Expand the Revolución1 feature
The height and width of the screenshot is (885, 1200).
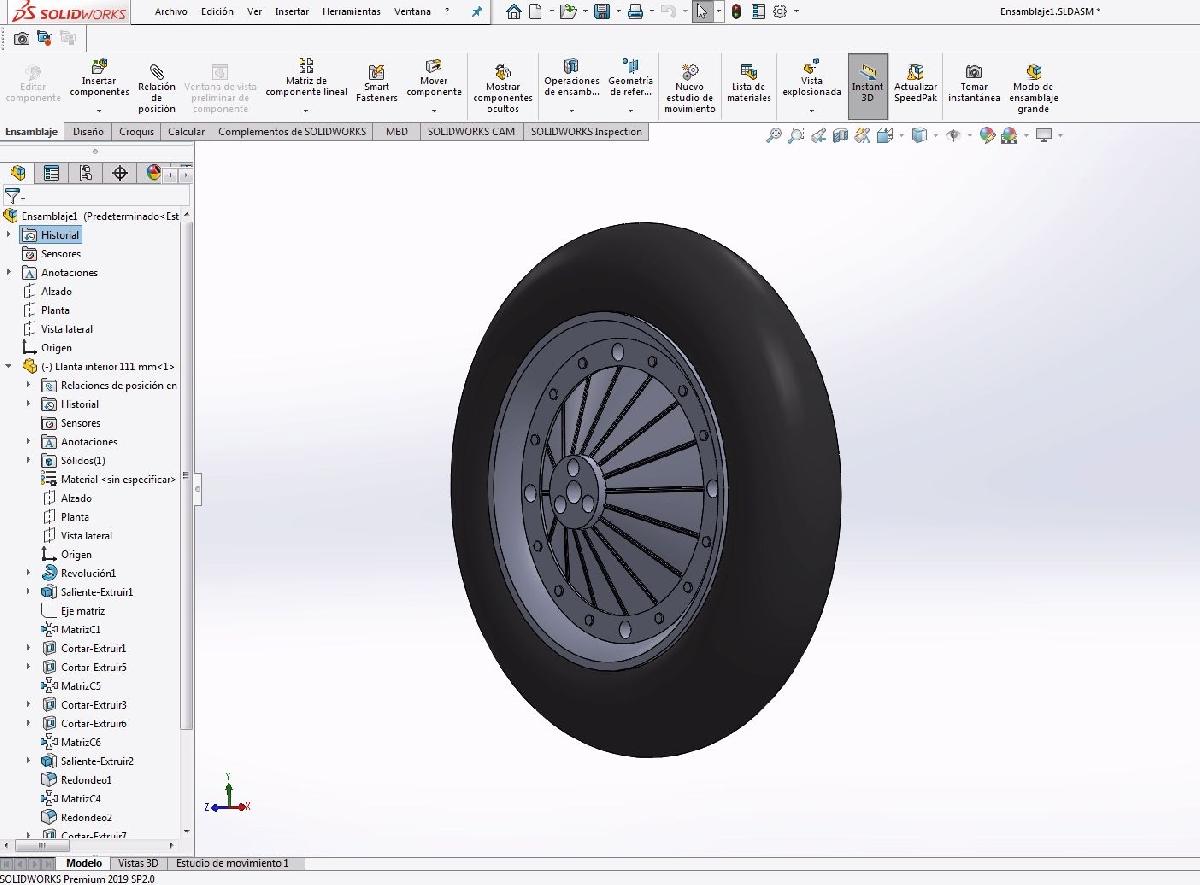tap(29, 573)
